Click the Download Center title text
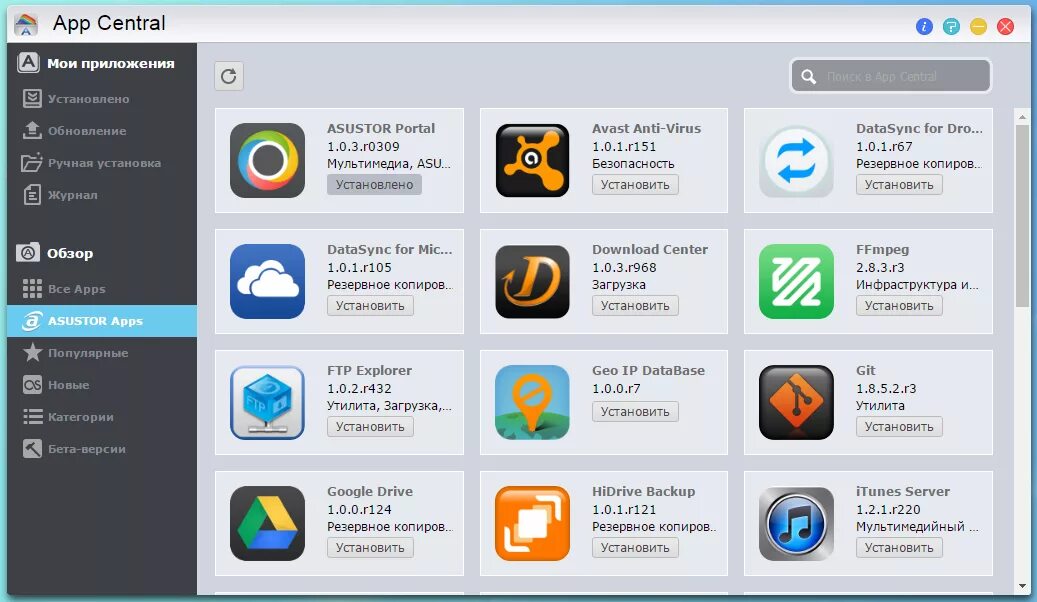This screenshot has width=1037, height=602. tap(649, 249)
